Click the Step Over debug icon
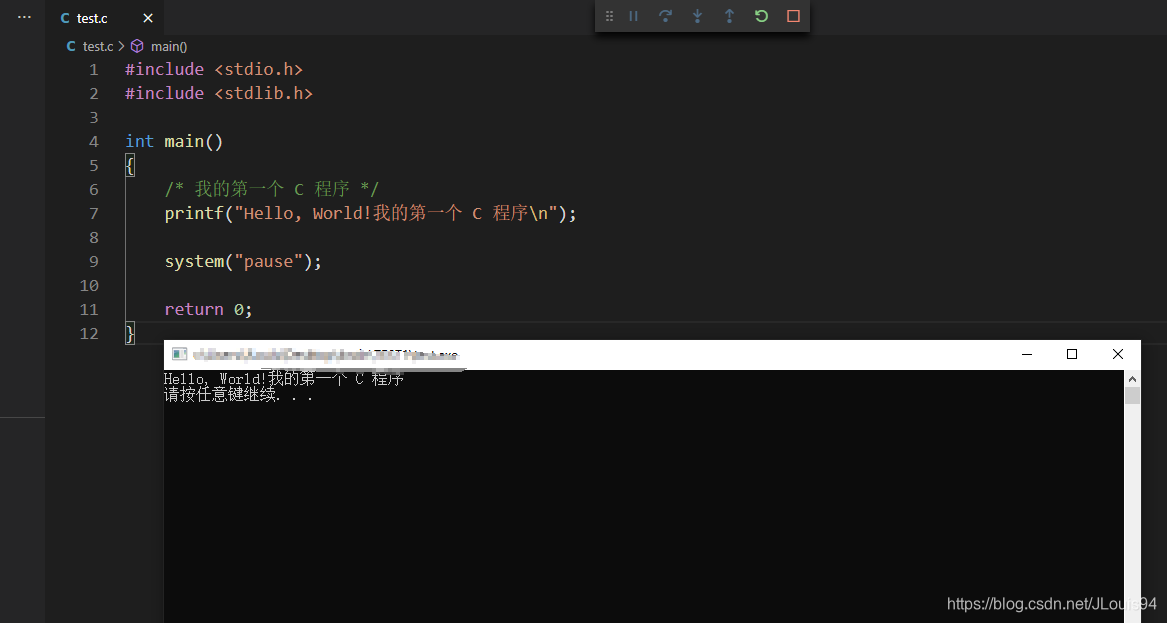The image size is (1167, 623). pos(665,16)
